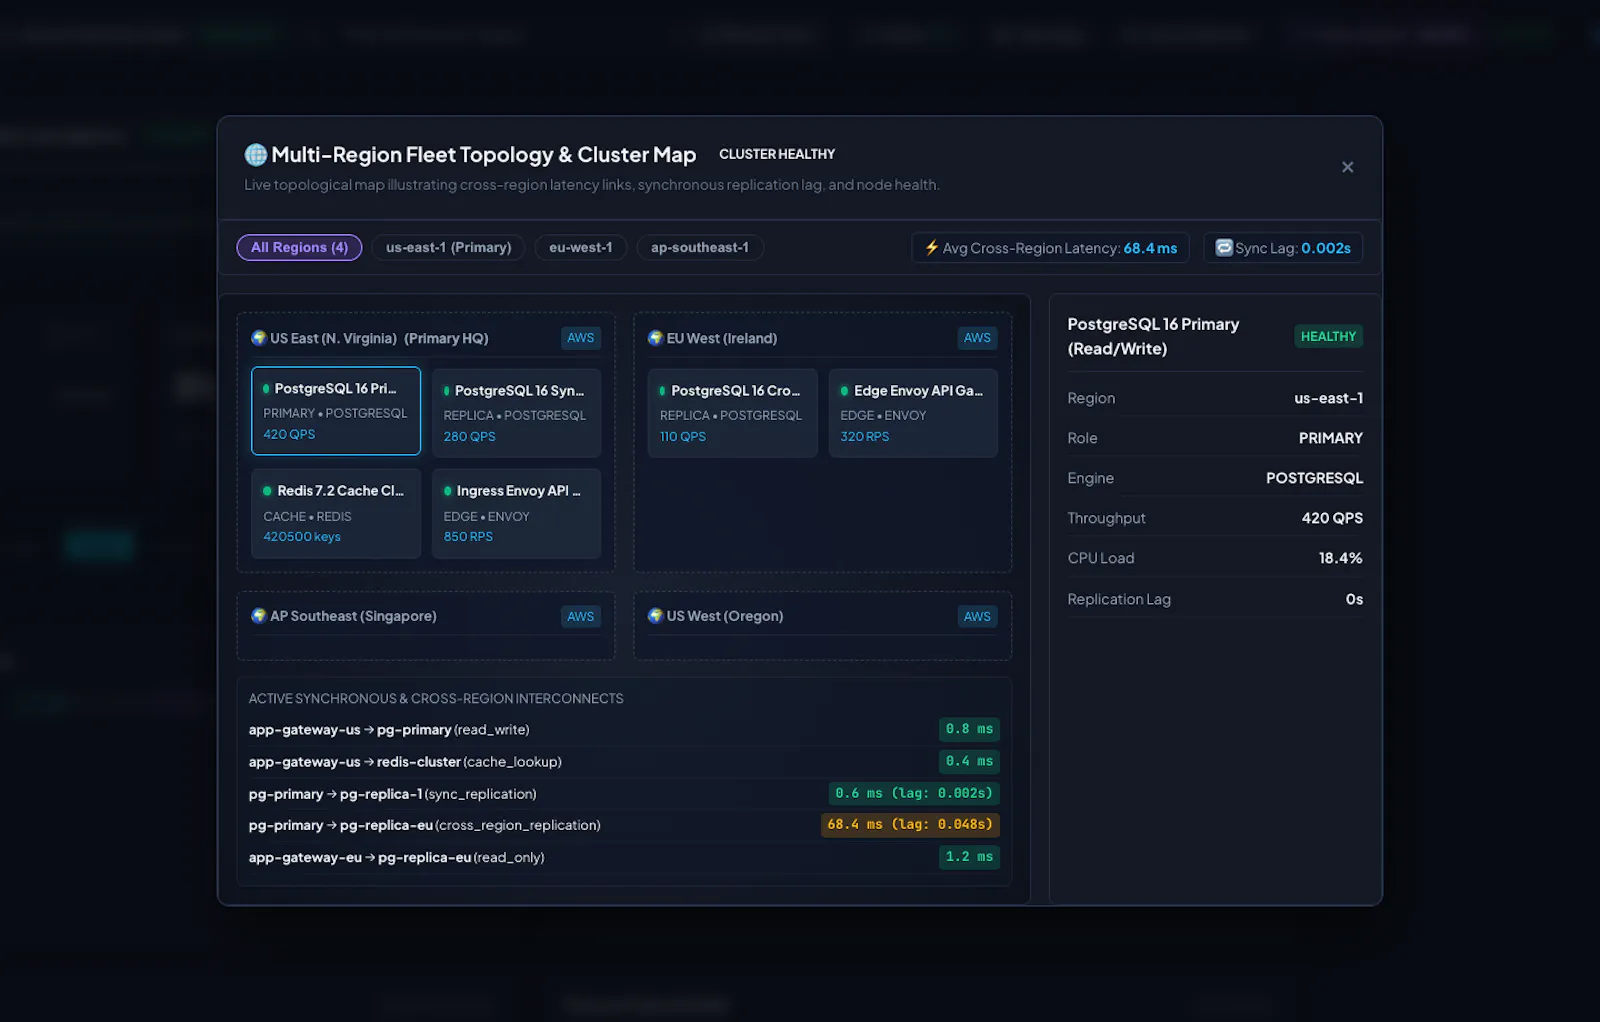The width and height of the screenshot is (1600, 1022).
Task: Click the 68.4 ms (lag: 0.048s) badge
Action: click(910, 825)
